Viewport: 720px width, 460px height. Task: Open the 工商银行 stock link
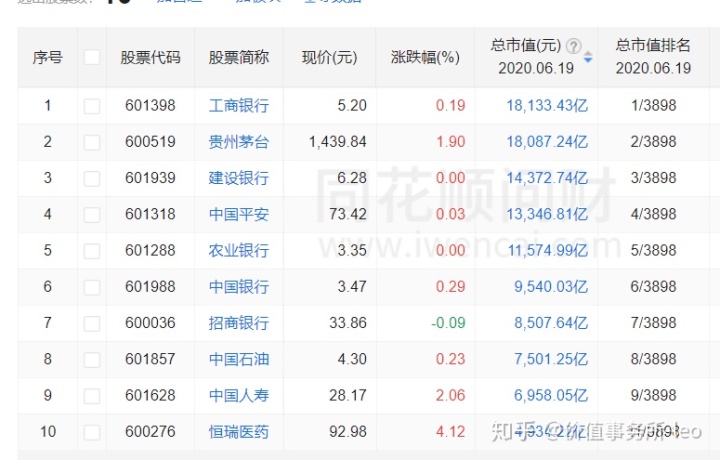[239, 106]
